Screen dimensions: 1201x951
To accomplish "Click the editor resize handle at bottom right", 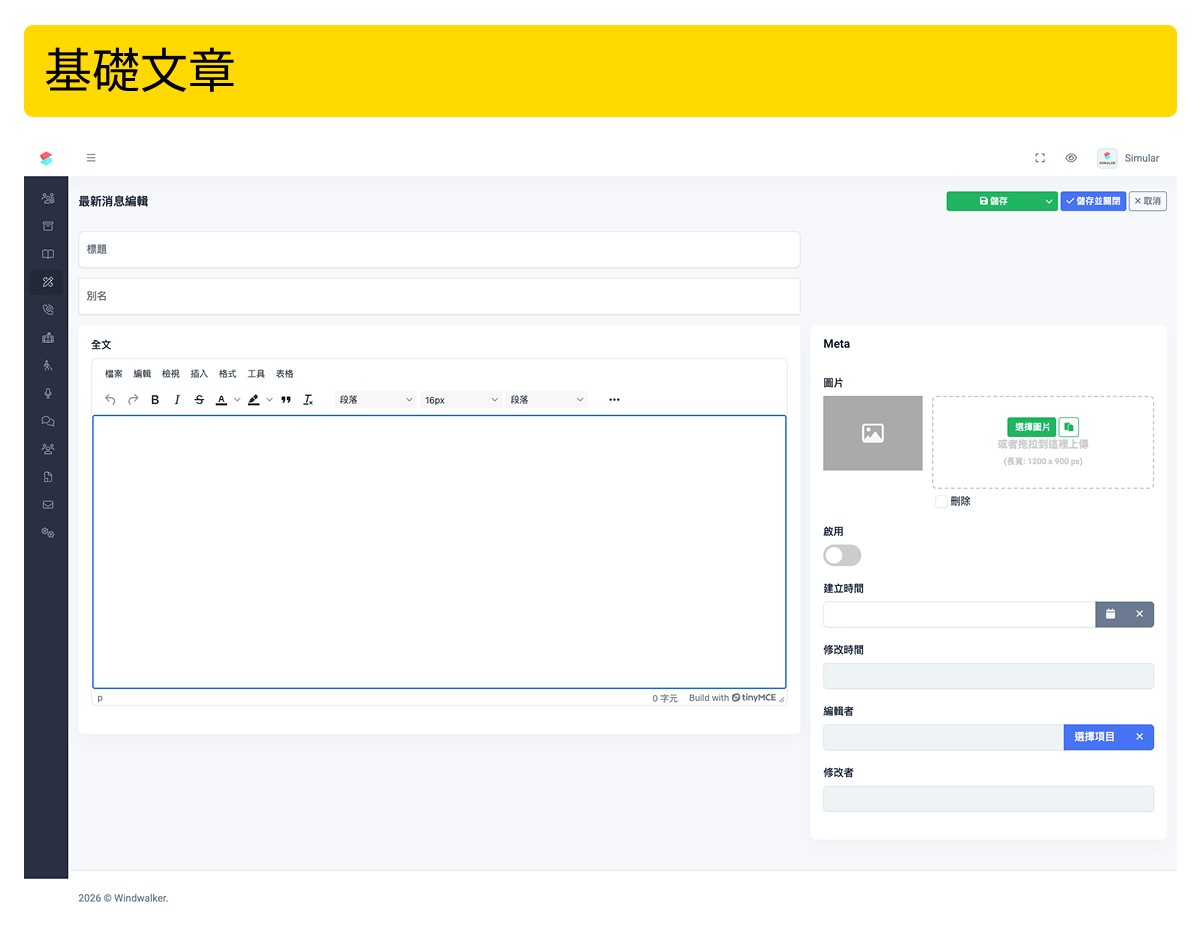I will [782, 699].
